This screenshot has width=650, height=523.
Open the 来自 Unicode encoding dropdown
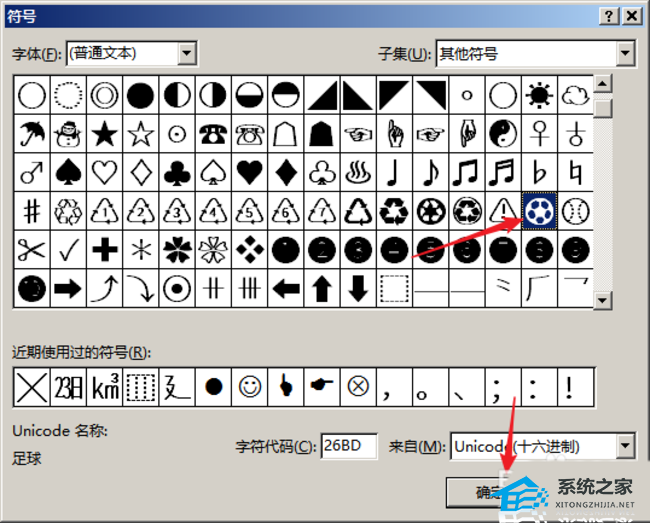click(625, 446)
